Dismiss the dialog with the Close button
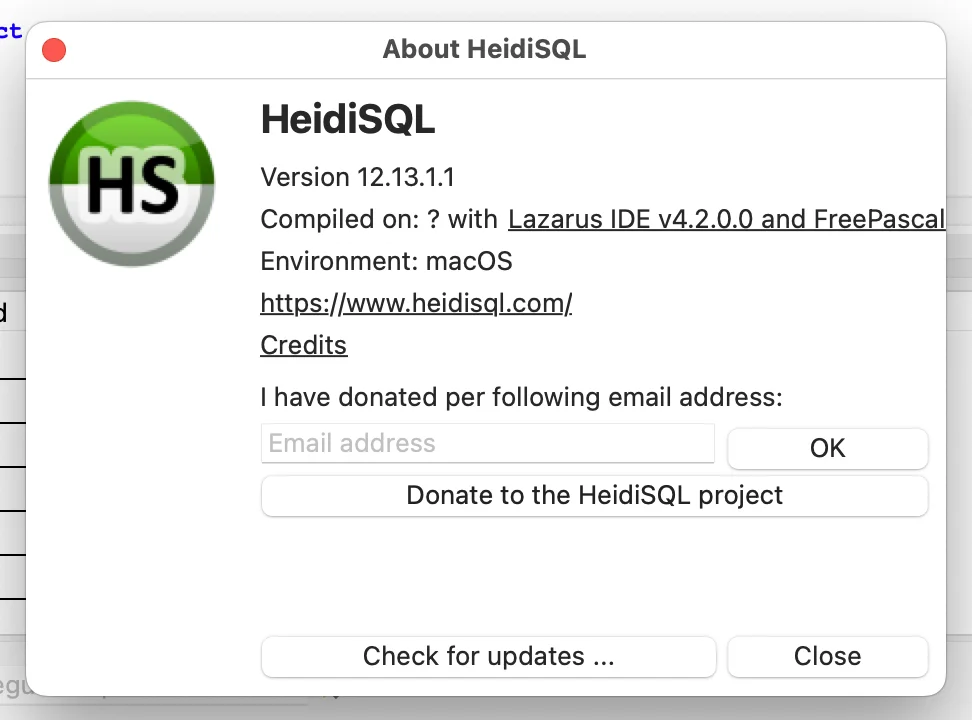Screen dimensions: 972x720 click(828, 656)
